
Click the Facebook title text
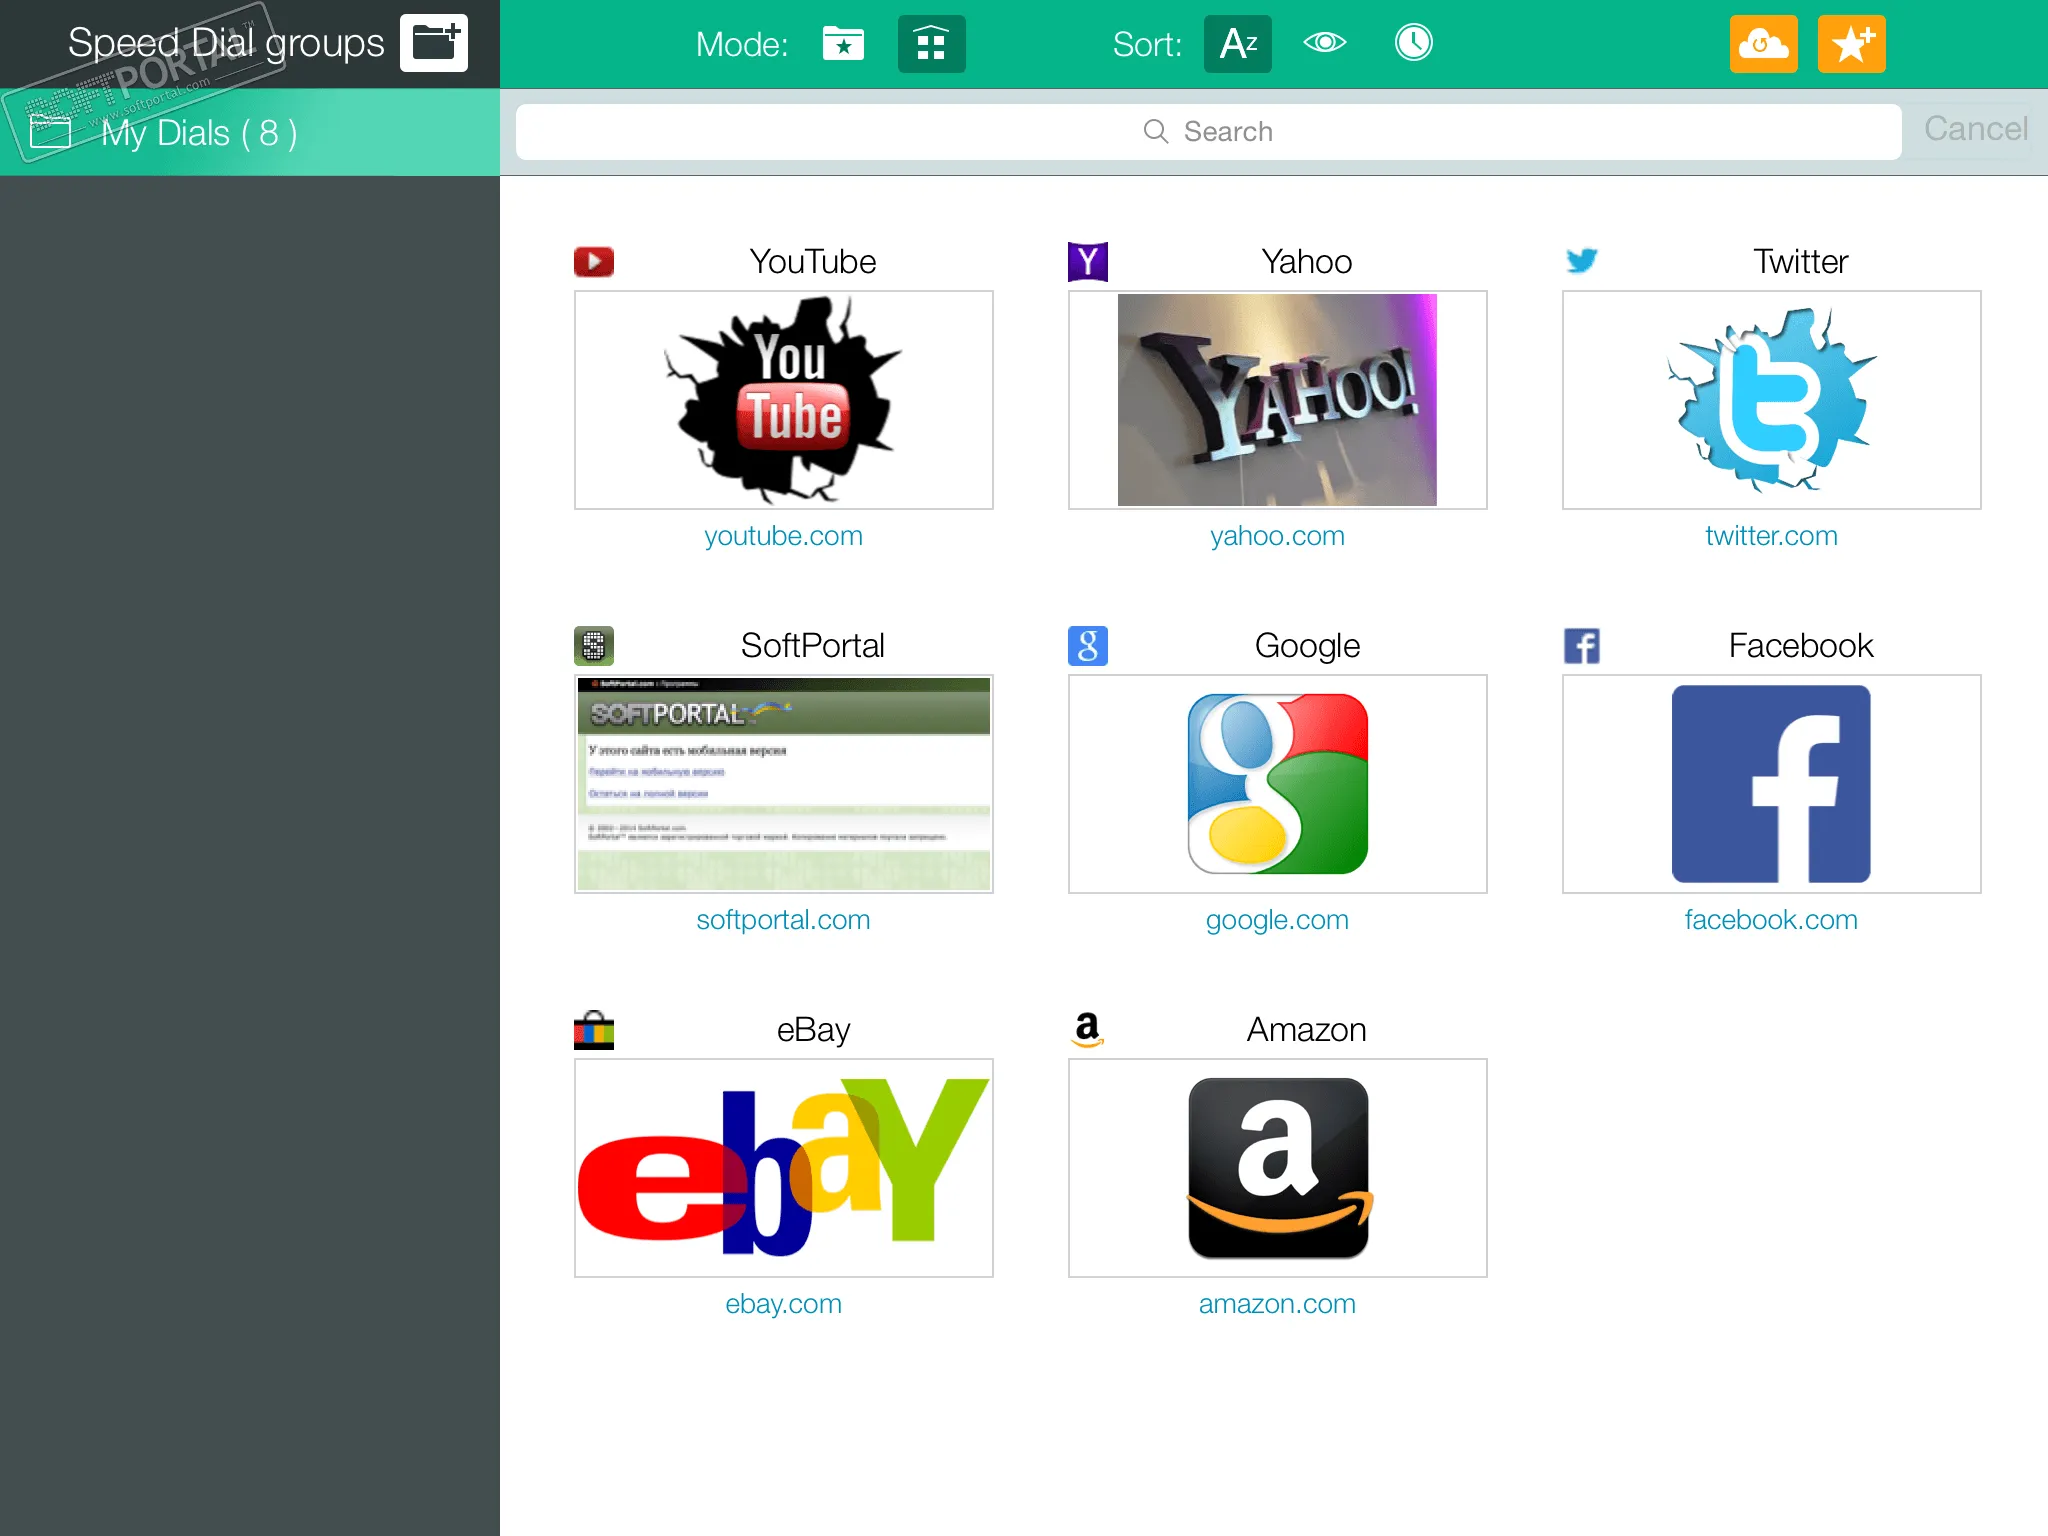tap(1801, 646)
